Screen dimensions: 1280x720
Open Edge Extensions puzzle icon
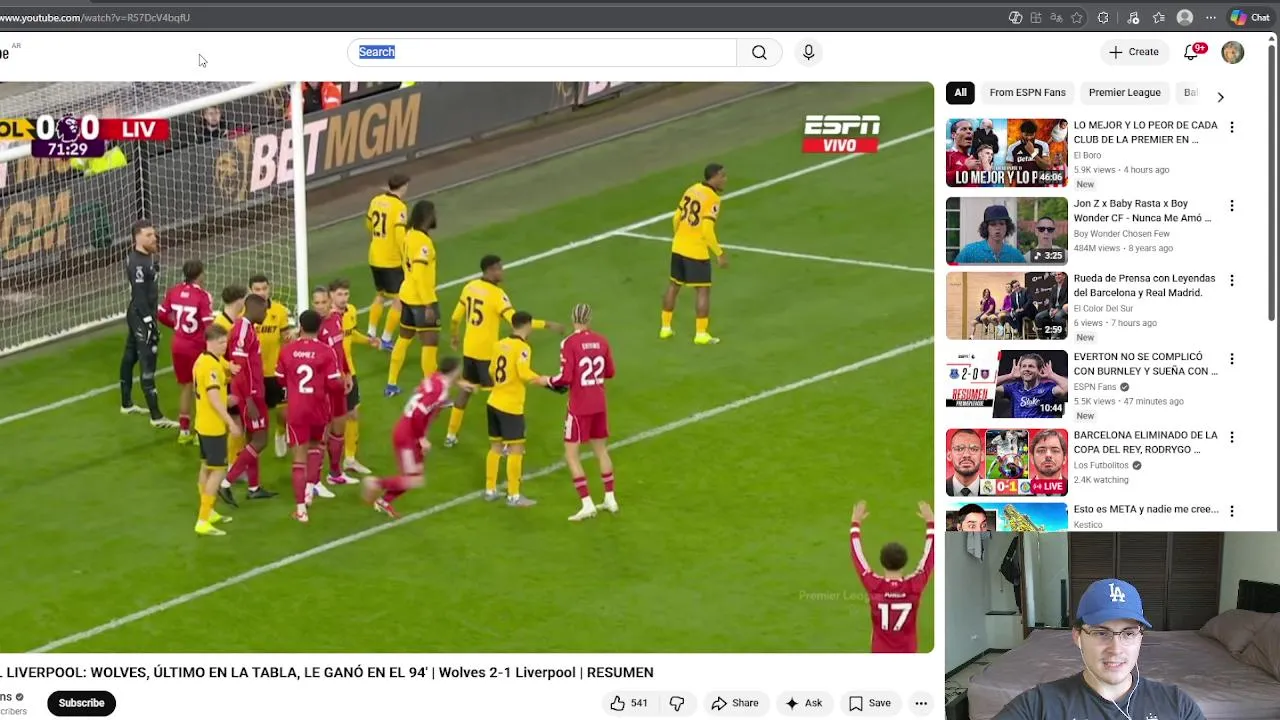pos(1103,17)
